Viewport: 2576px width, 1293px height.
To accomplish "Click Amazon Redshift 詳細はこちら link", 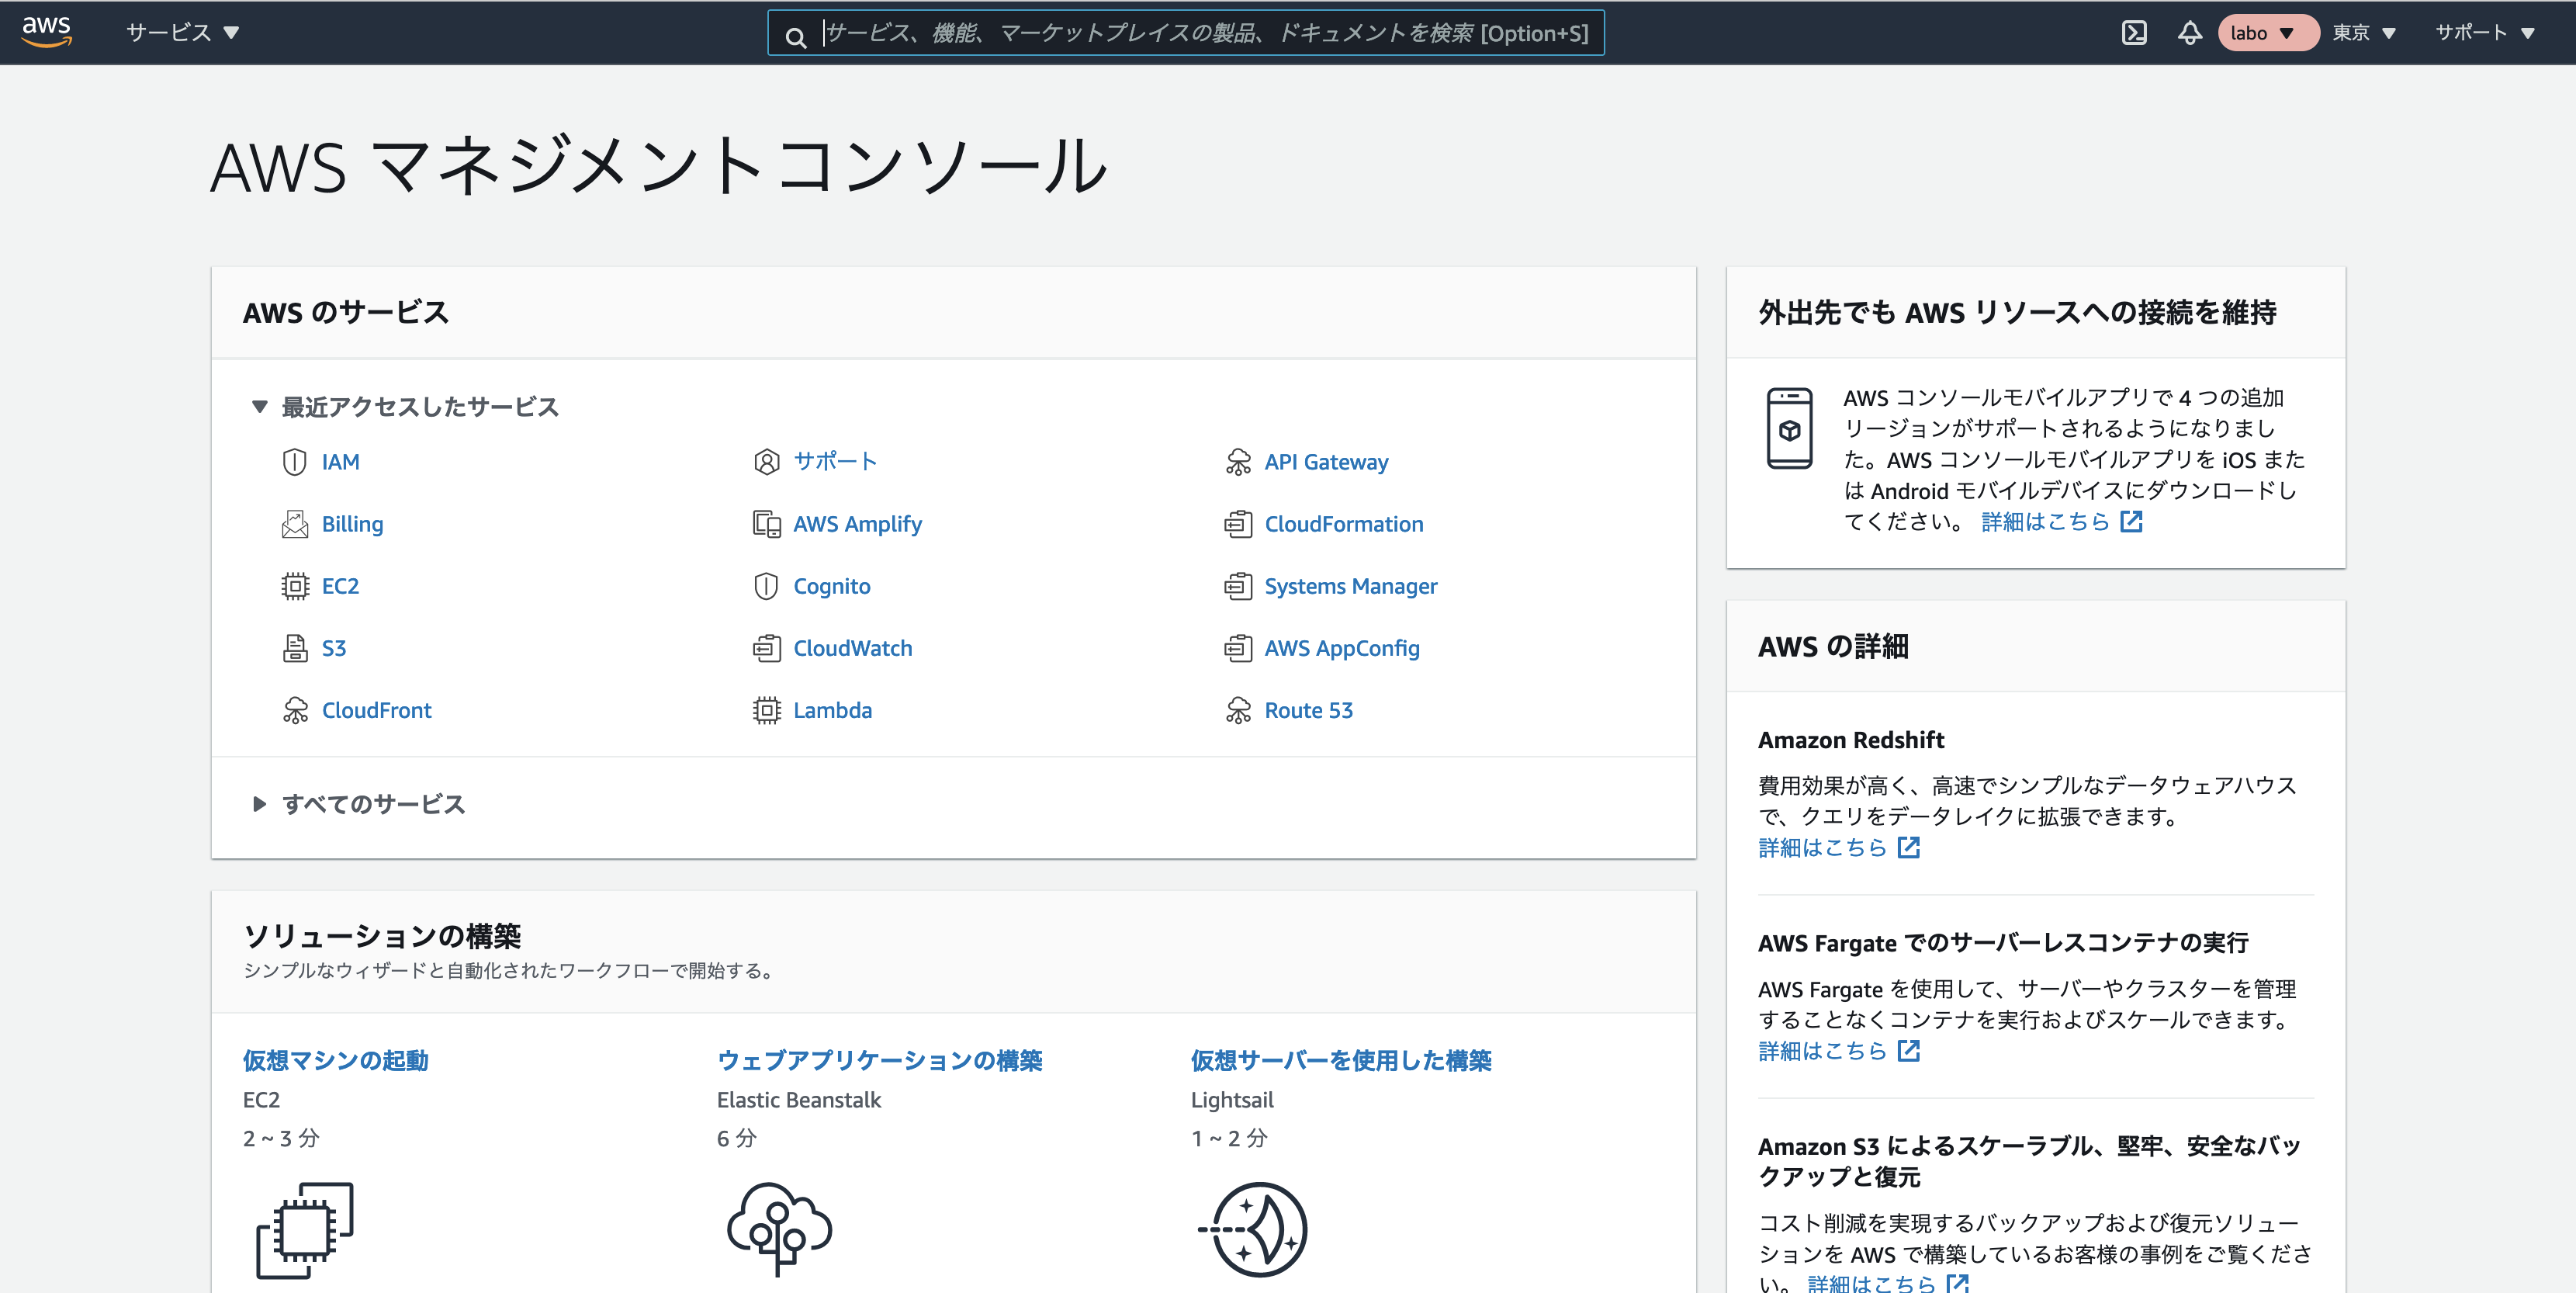I will [1822, 847].
